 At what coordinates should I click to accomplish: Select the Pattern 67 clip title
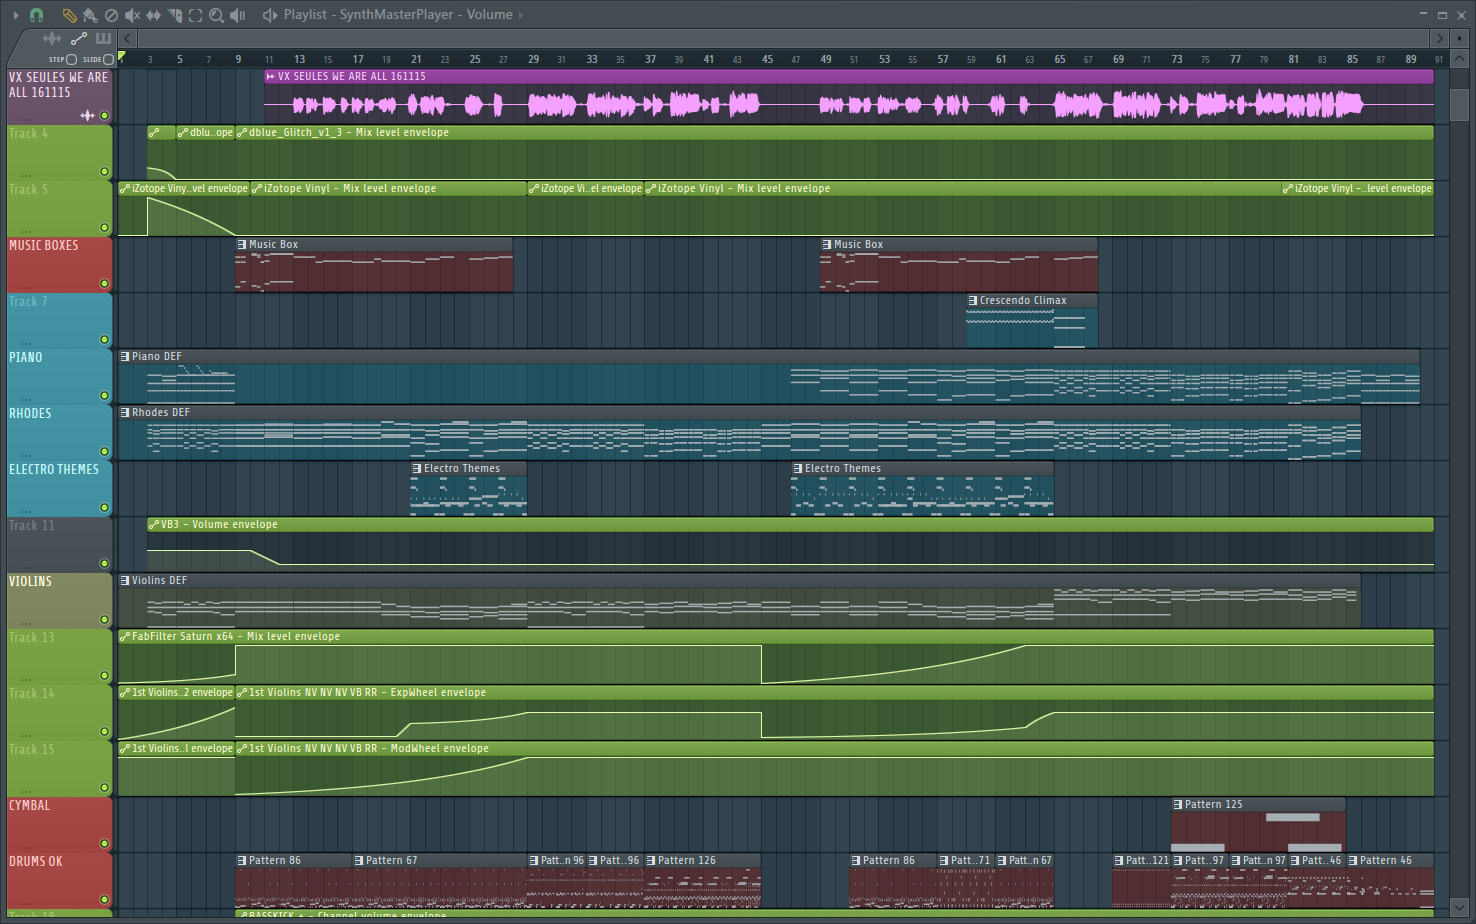pyautogui.click(x=391, y=861)
